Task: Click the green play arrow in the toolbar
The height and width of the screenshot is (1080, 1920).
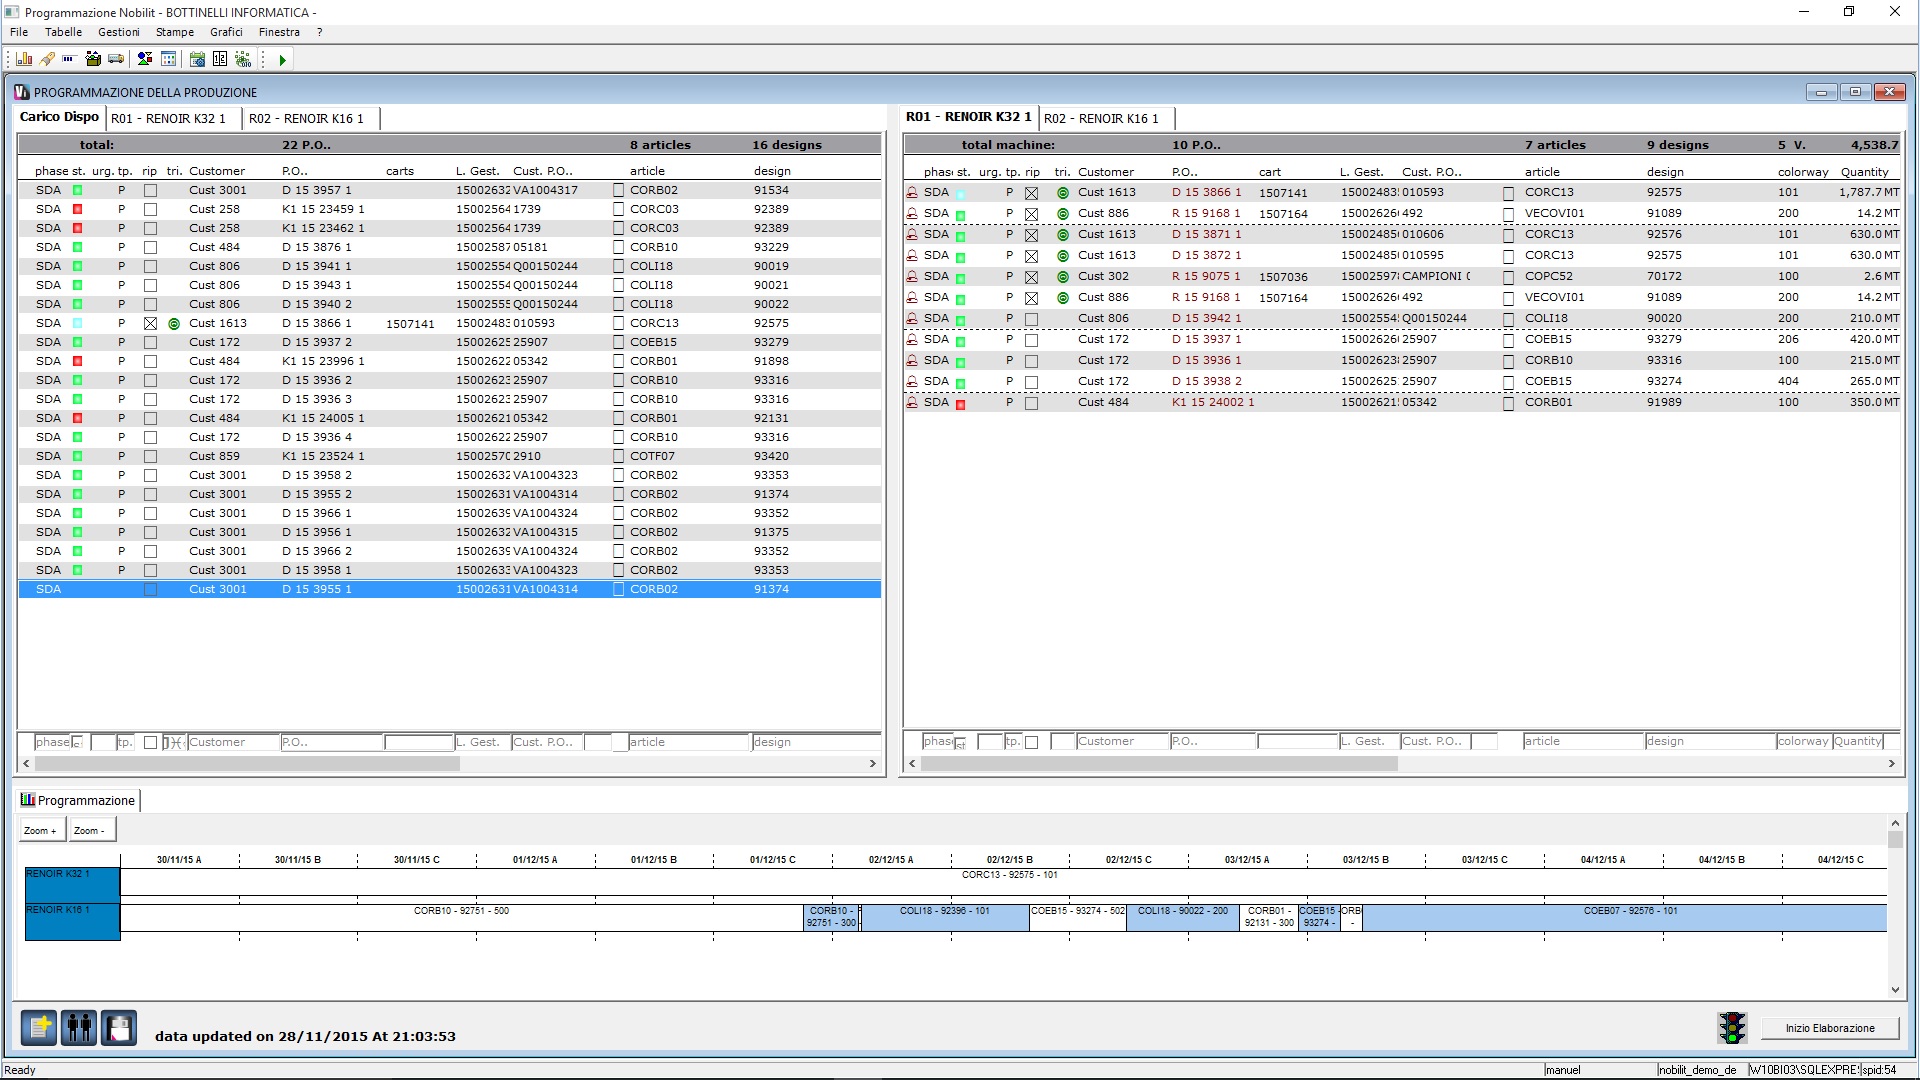Action: 282,60
